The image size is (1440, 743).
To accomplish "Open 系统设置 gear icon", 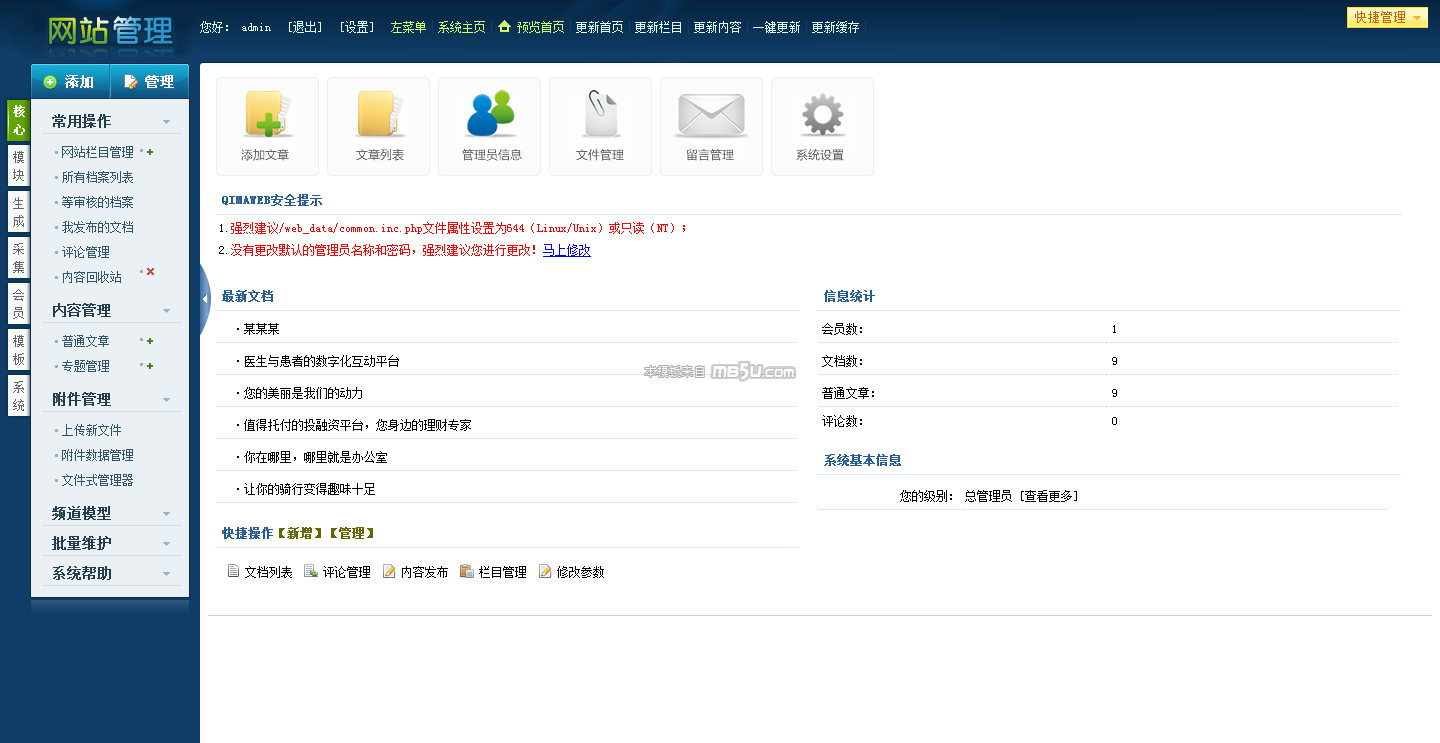I will (822, 126).
